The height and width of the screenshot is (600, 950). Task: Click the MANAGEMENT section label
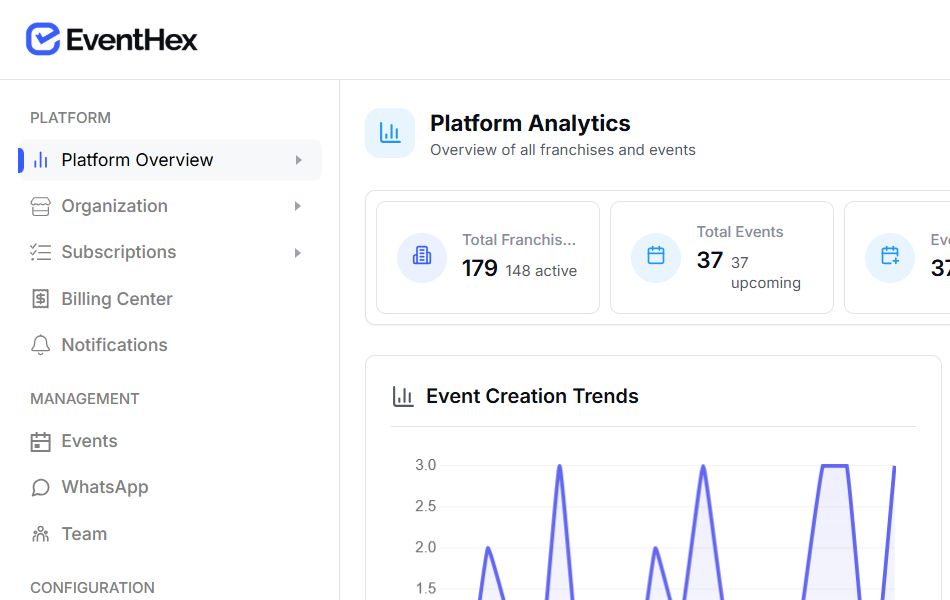85,399
